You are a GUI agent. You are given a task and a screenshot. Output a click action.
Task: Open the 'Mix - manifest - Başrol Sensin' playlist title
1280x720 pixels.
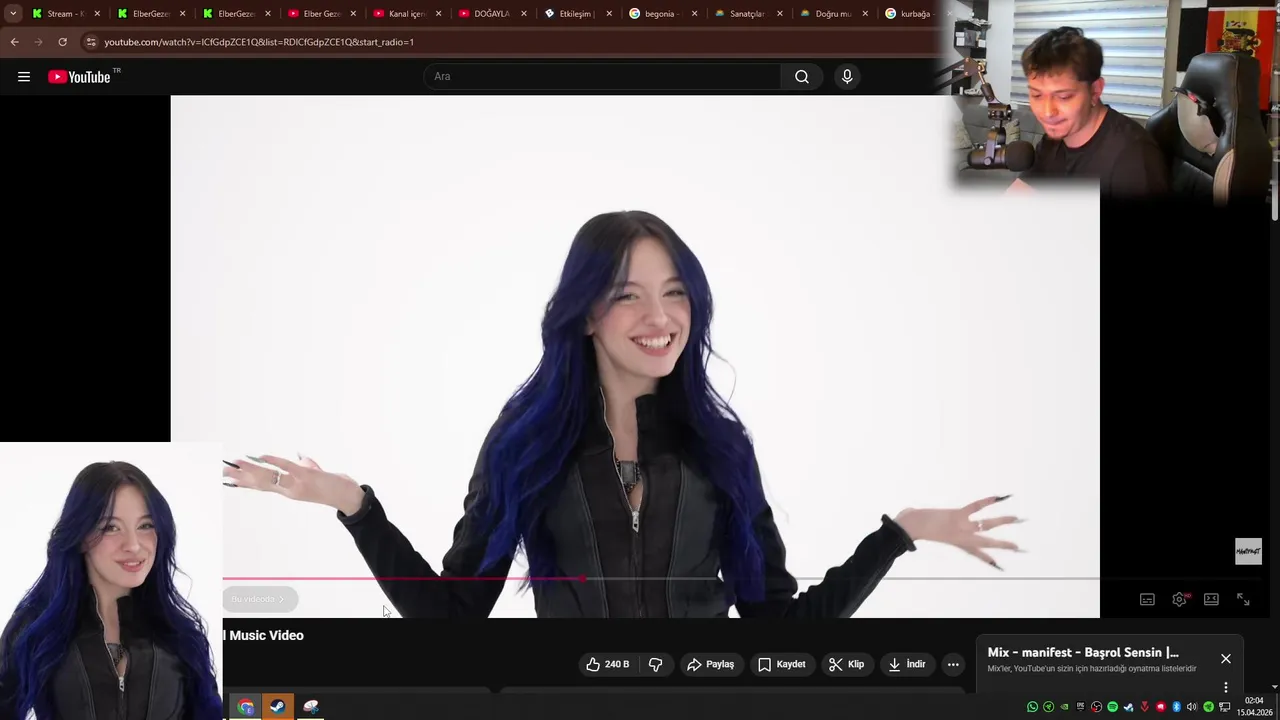click(1083, 652)
